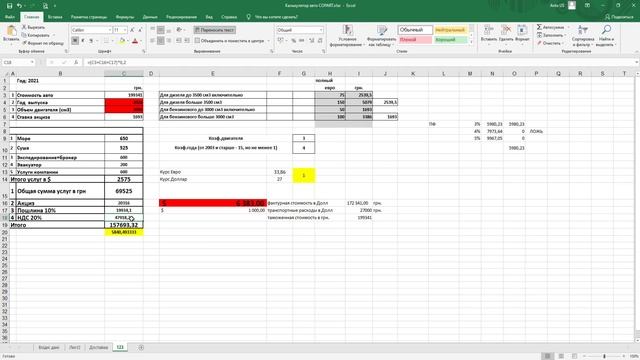Click 'Что вы хотите сделать?' search box
Screen dimensions: 640x360
point(276,17)
